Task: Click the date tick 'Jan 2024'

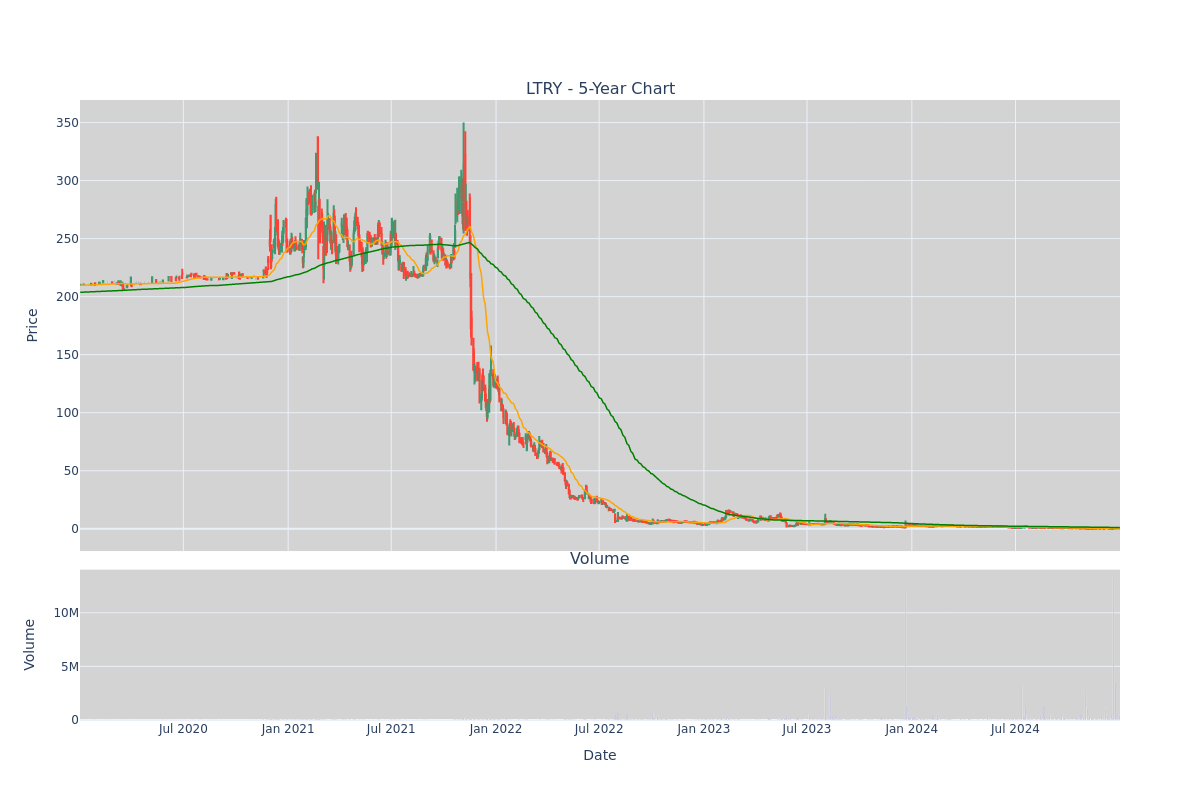Action: tap(912, 729)
